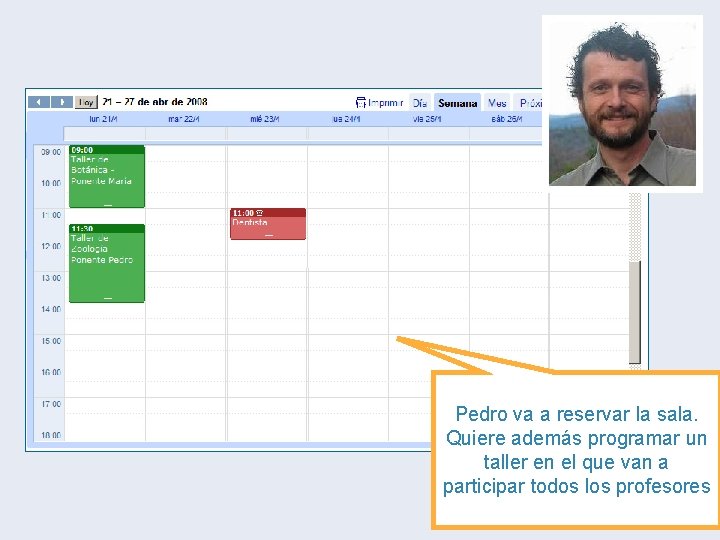
Task: Select the vie 25/4 day header
Action: (x=427, y=119)
